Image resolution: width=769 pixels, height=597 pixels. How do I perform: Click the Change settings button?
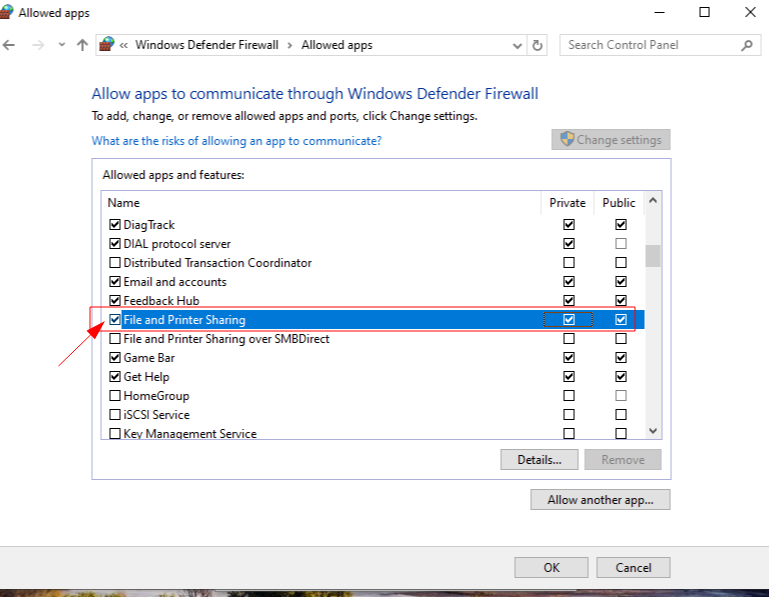point(611,140)
